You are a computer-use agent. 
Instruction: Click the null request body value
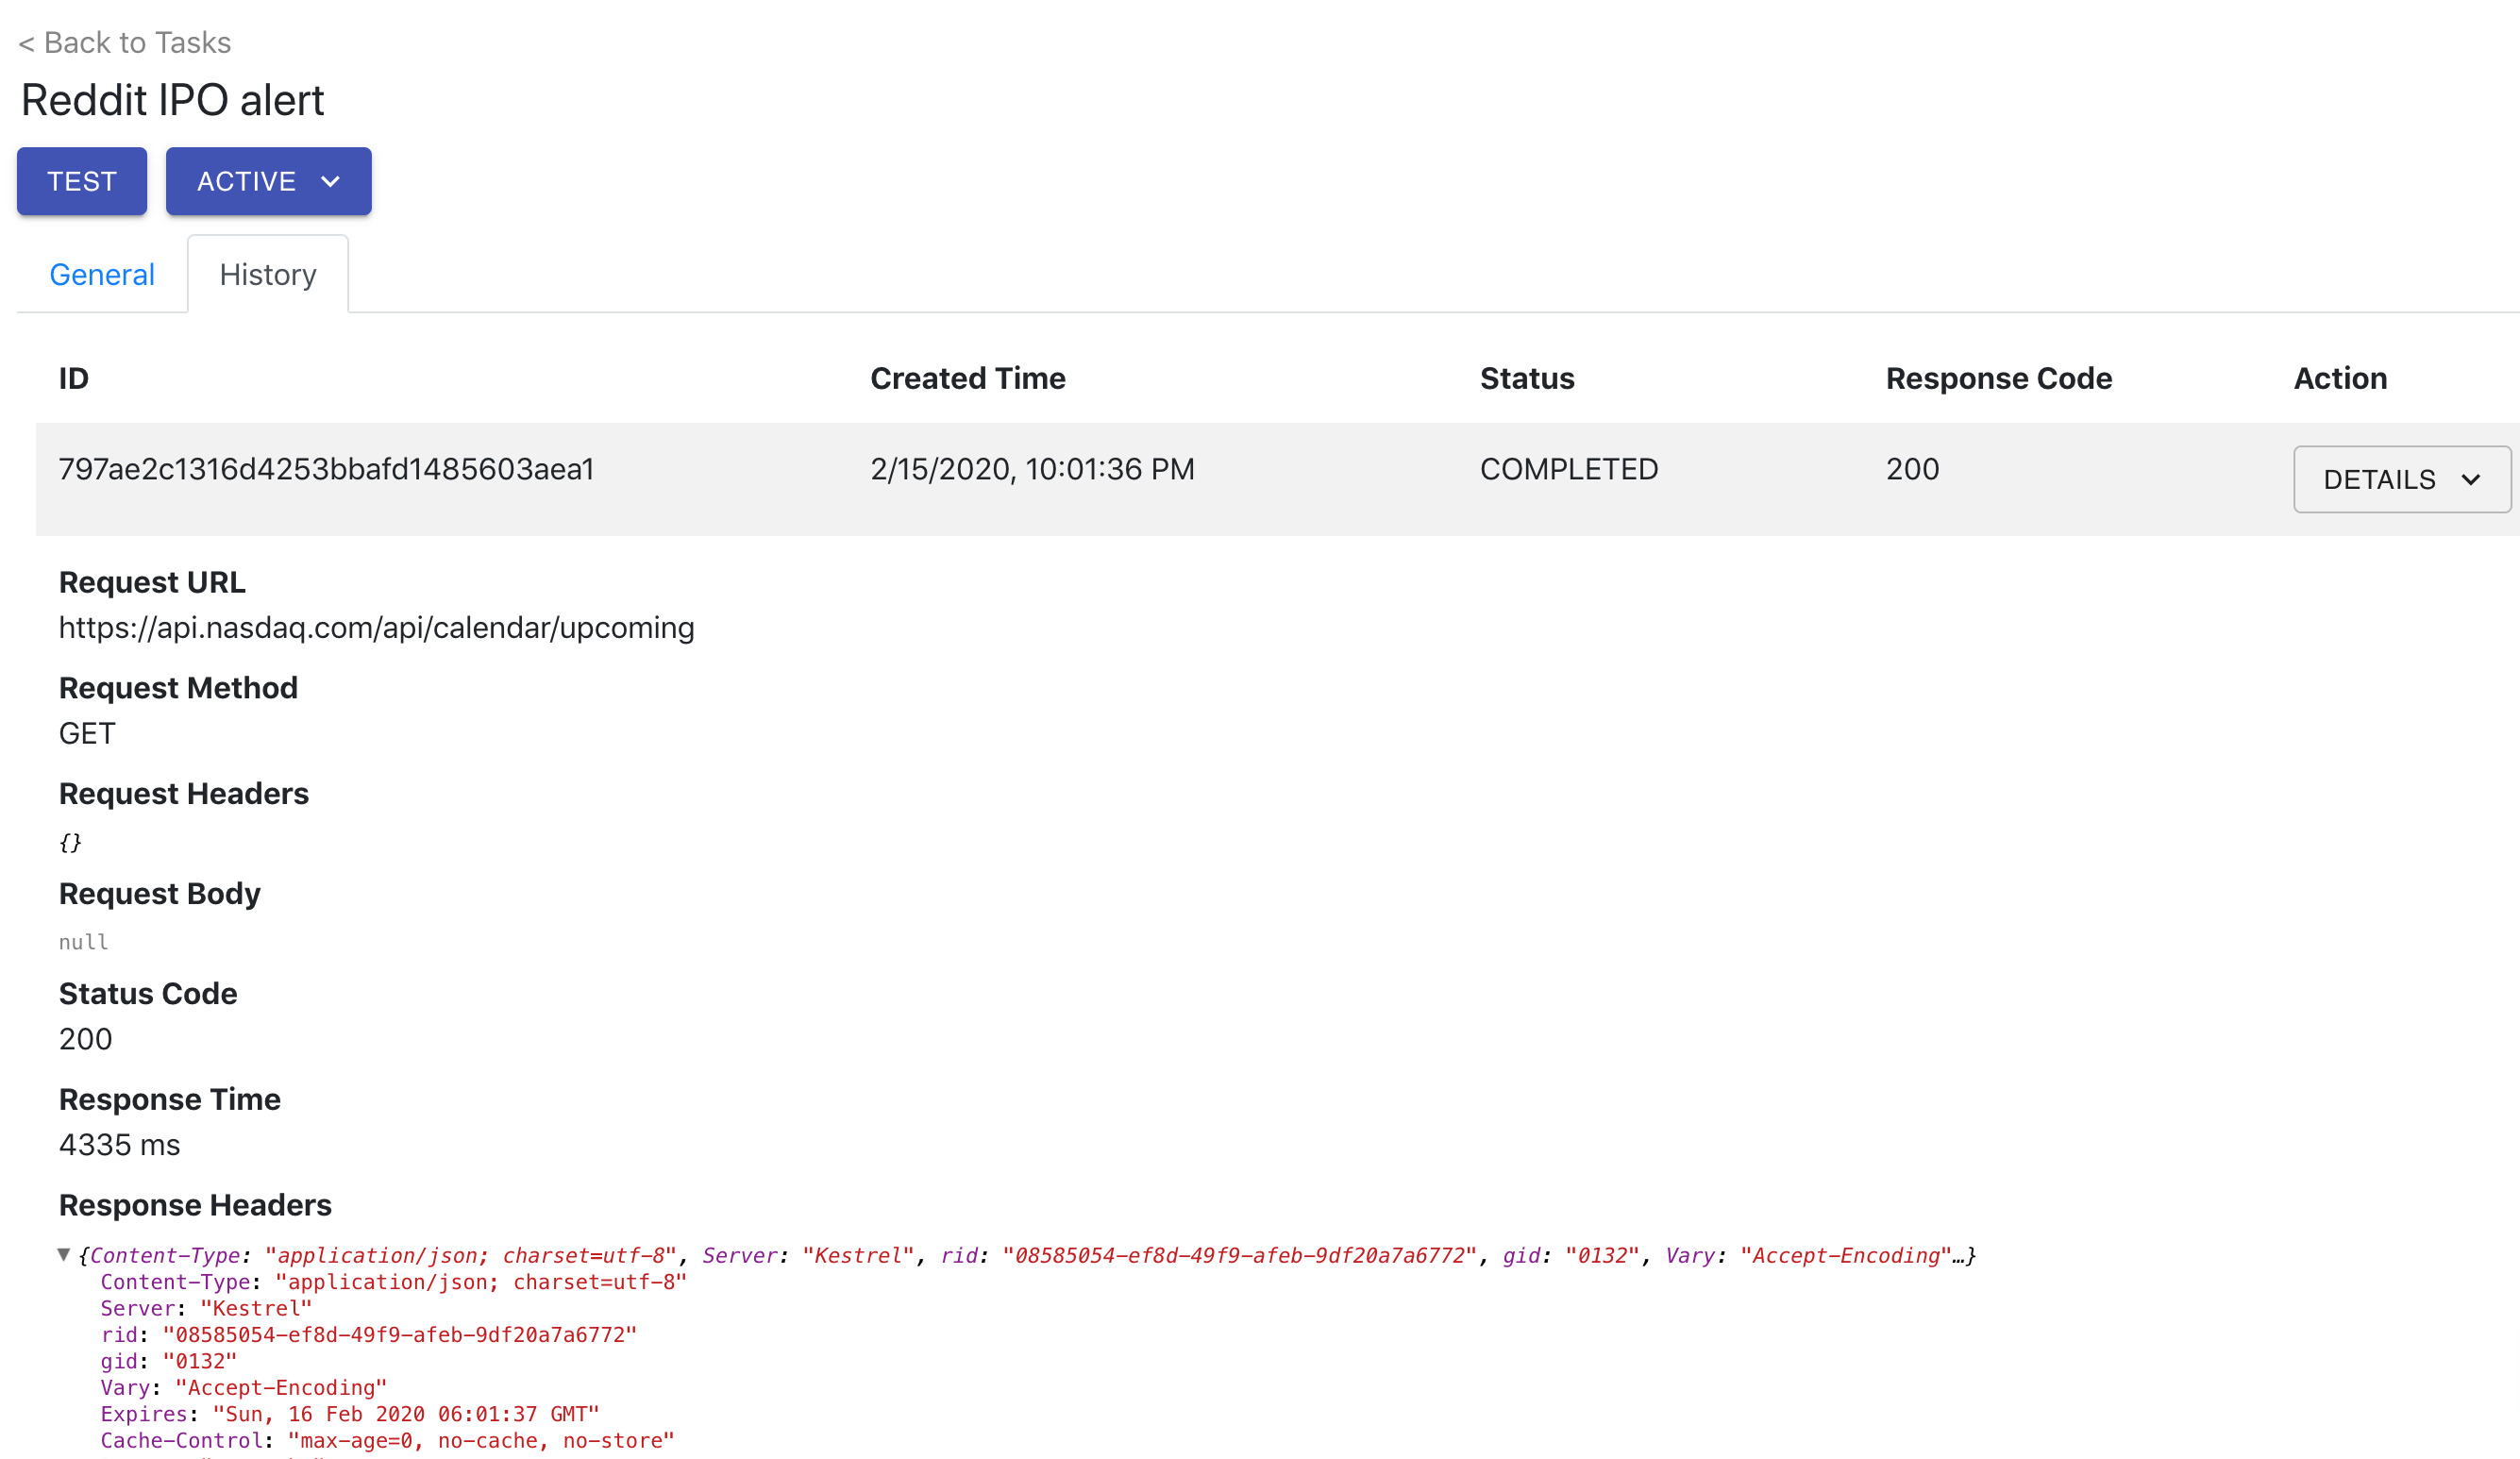click(83, 942)
